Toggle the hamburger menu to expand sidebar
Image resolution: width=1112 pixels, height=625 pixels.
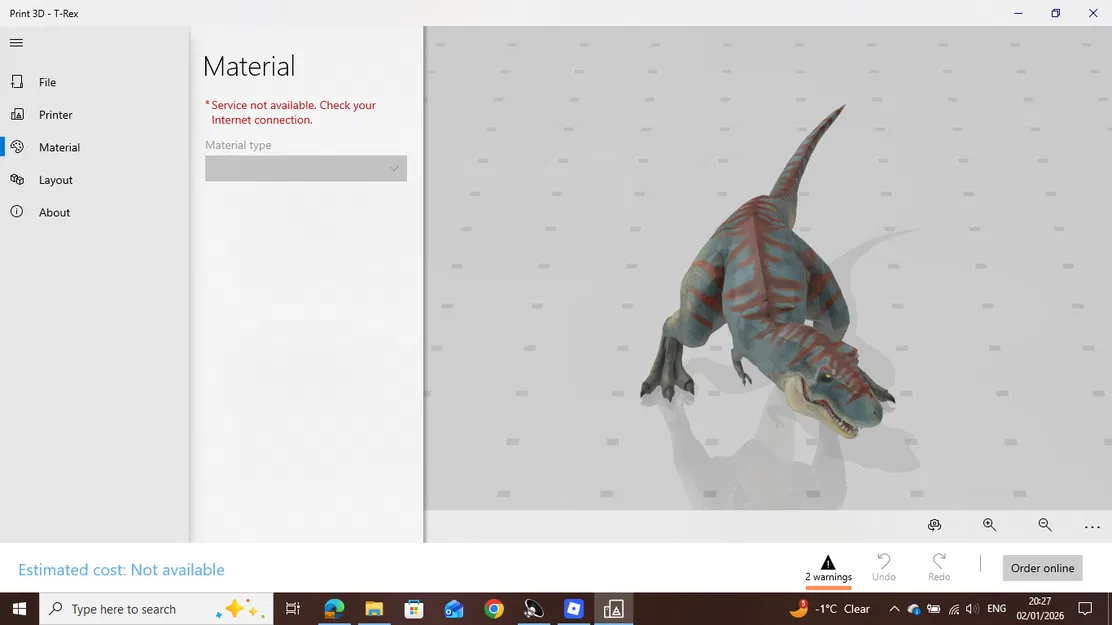point(16,42)
